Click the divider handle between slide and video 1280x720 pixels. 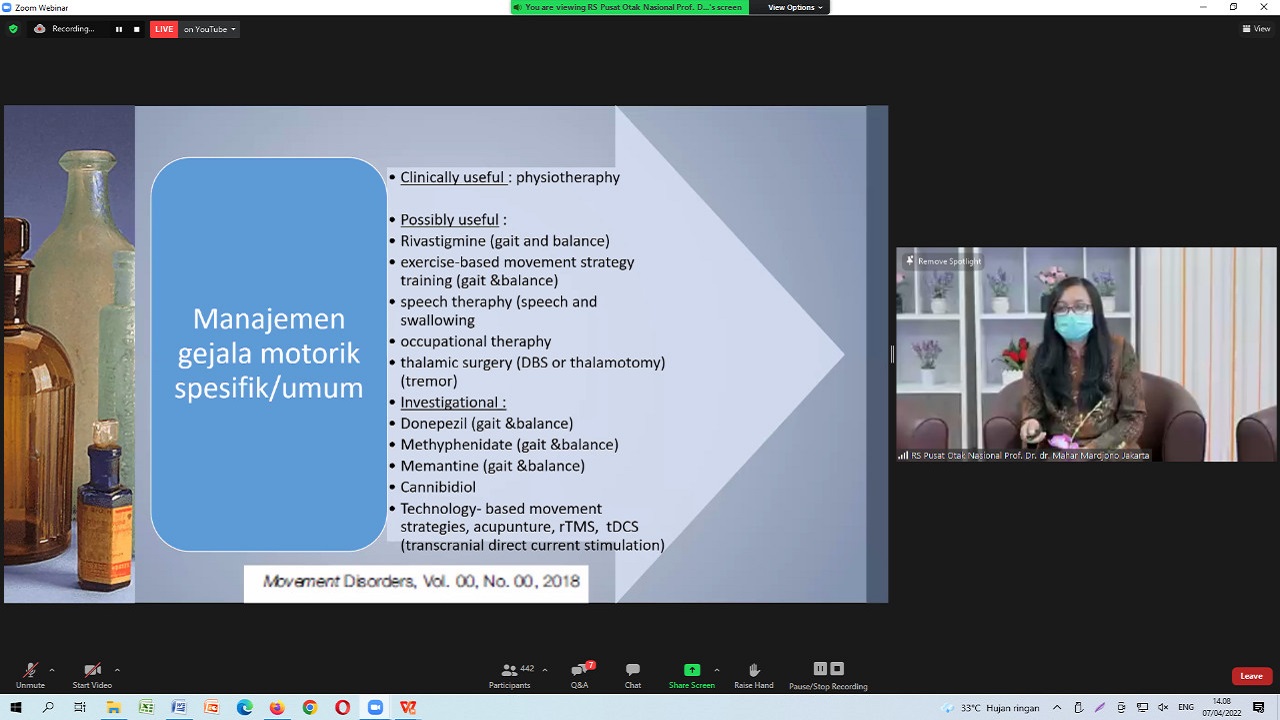892,354
